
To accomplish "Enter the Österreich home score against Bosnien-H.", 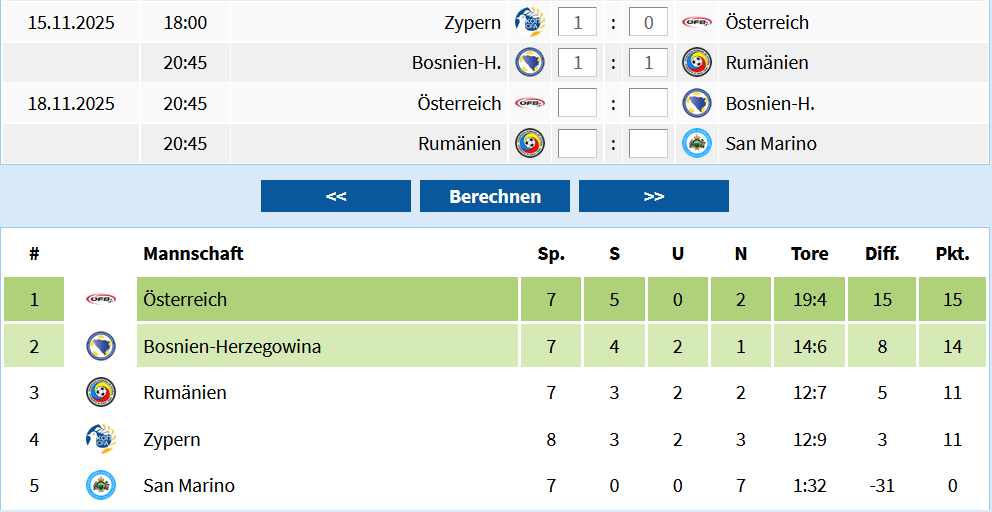I will (577, 103).
